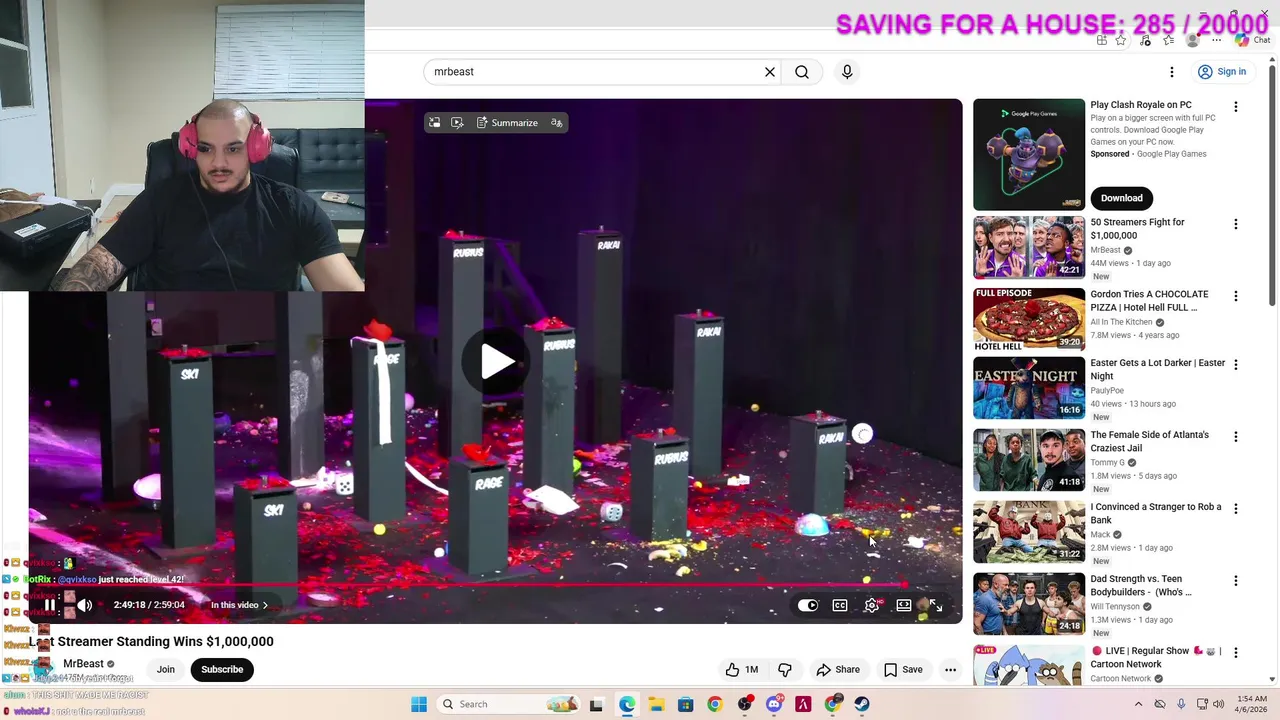Join the MrBeast channel membership

[166, 670]
